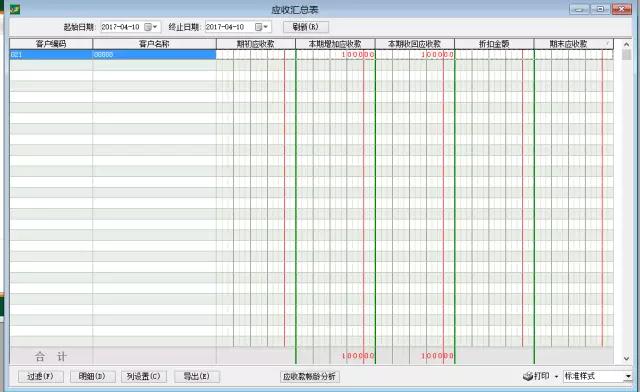This screenshot has height=392, width=640.
Task: Click the scroll down arrow of the table
Action: tap(627, 359)
